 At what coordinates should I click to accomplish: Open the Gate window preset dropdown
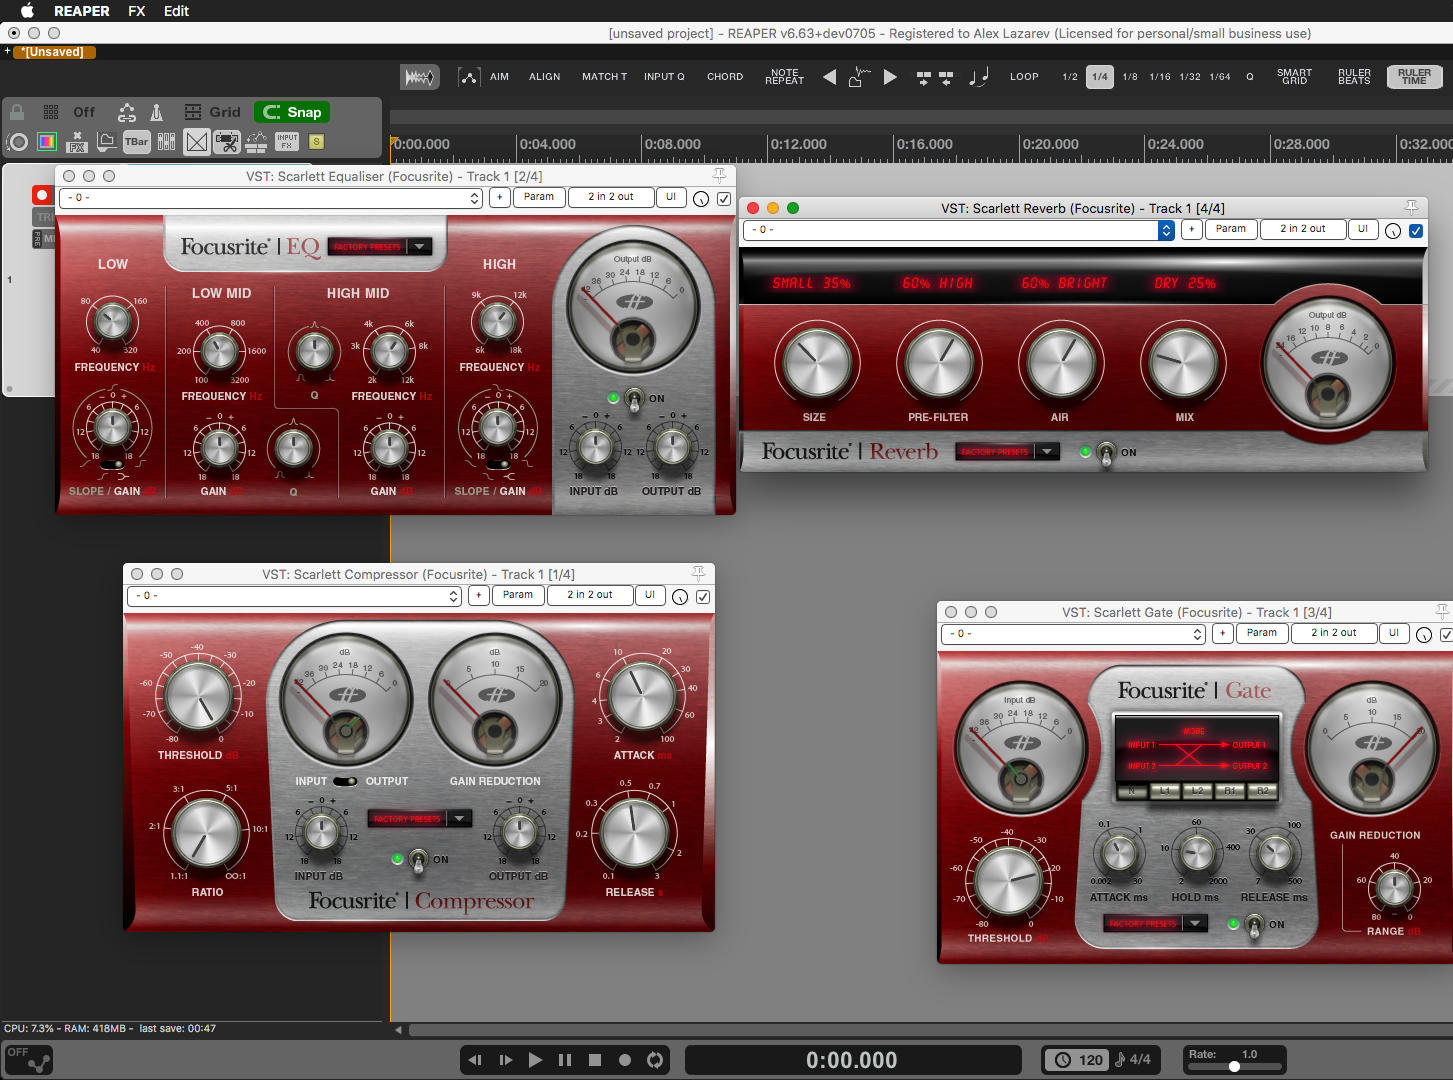(1073, 634)
